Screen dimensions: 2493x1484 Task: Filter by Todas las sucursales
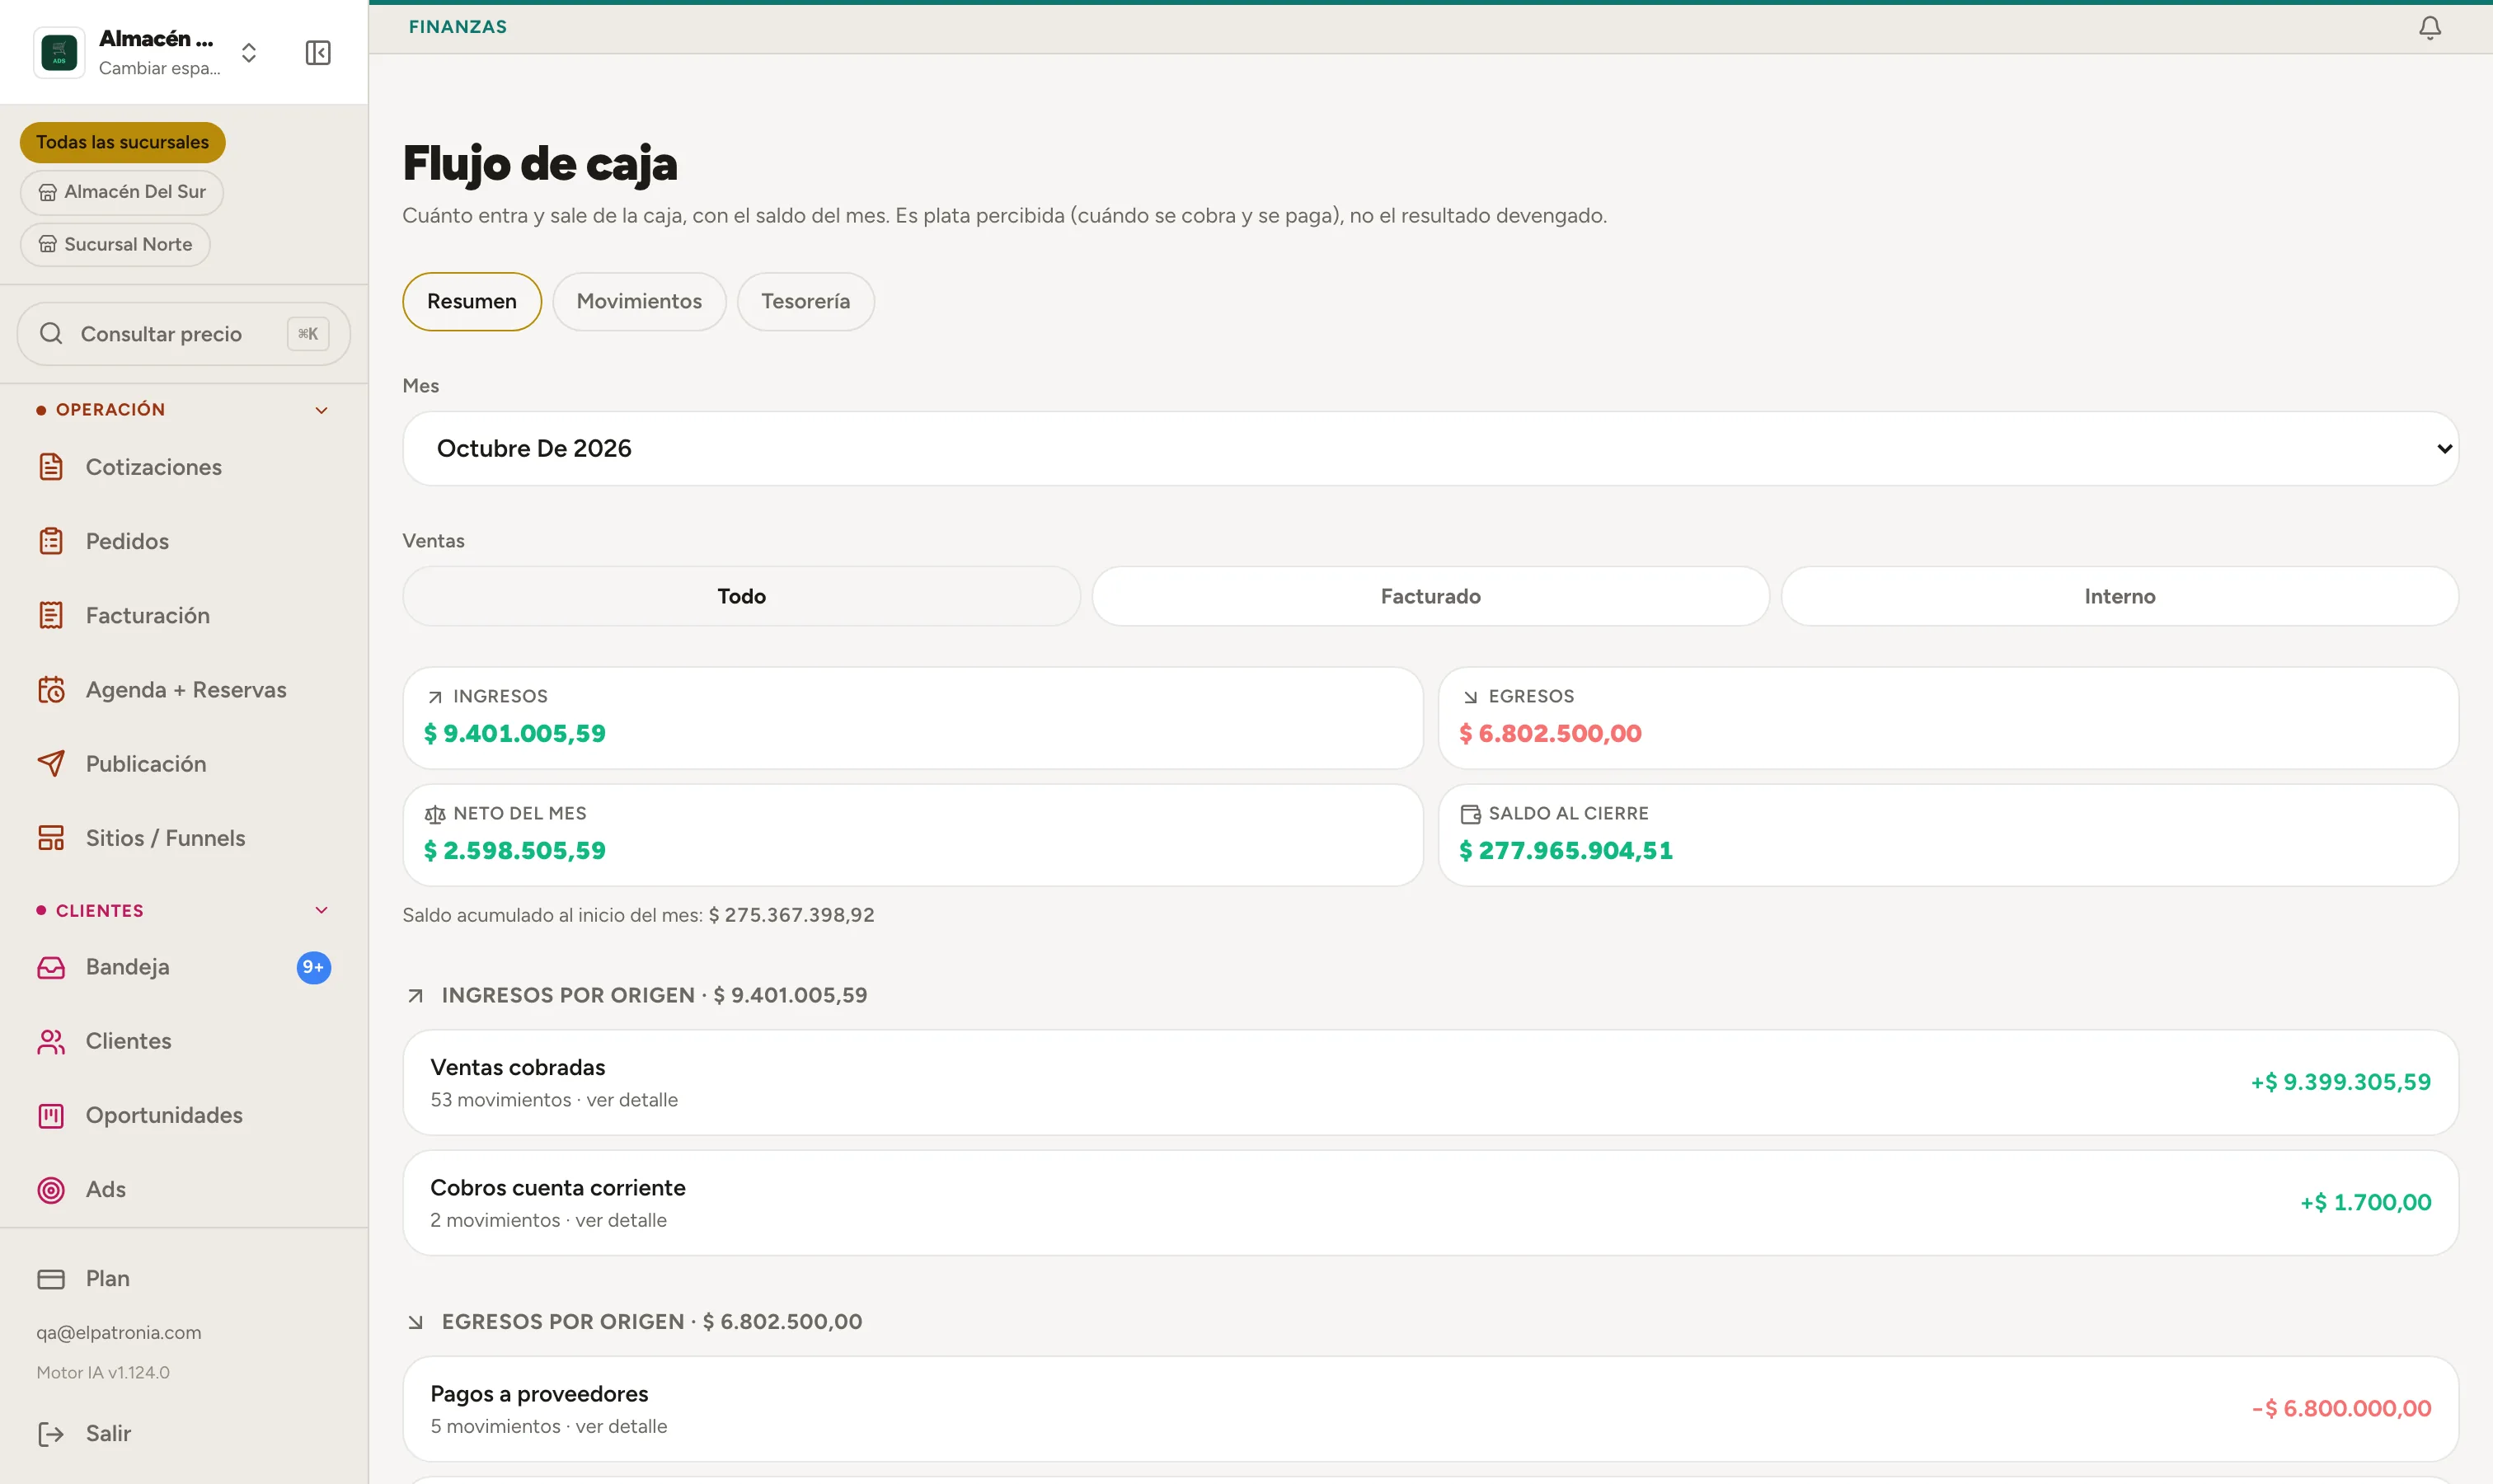[122, 142]
